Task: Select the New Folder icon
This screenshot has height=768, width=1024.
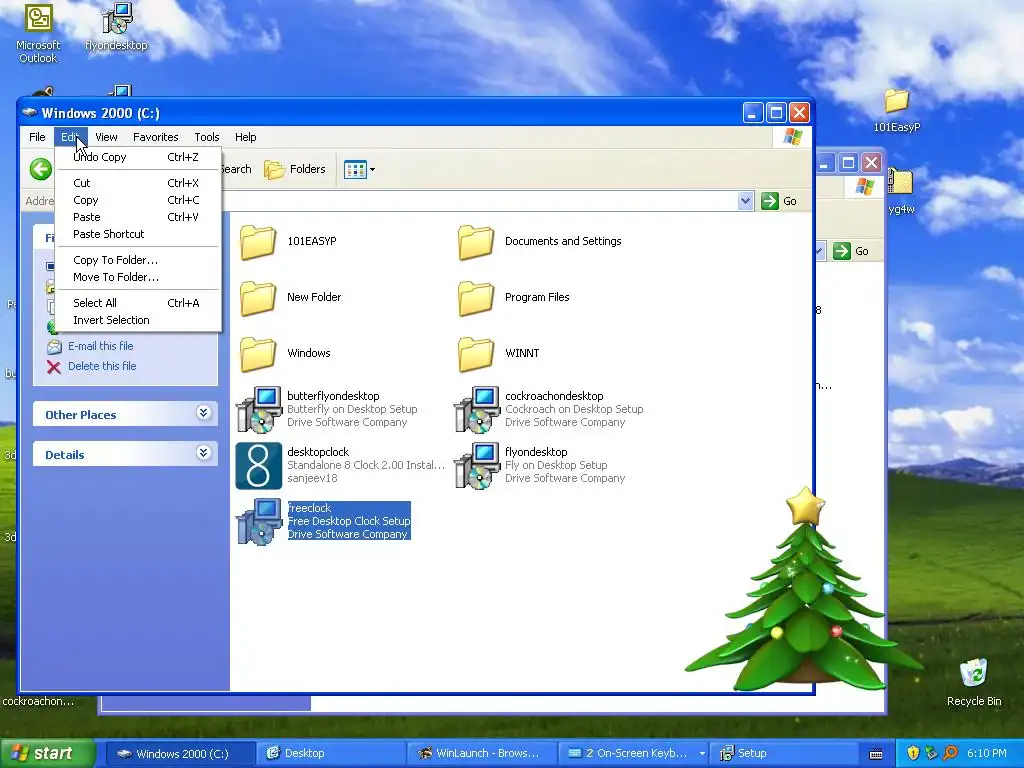Action: (257, 298)
